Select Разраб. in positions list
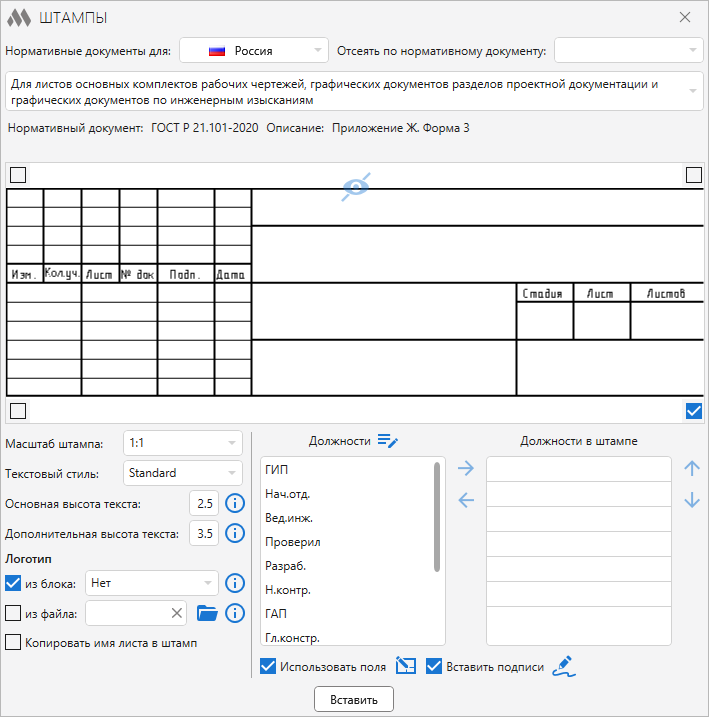709x717 pixels. pos(285,566)
